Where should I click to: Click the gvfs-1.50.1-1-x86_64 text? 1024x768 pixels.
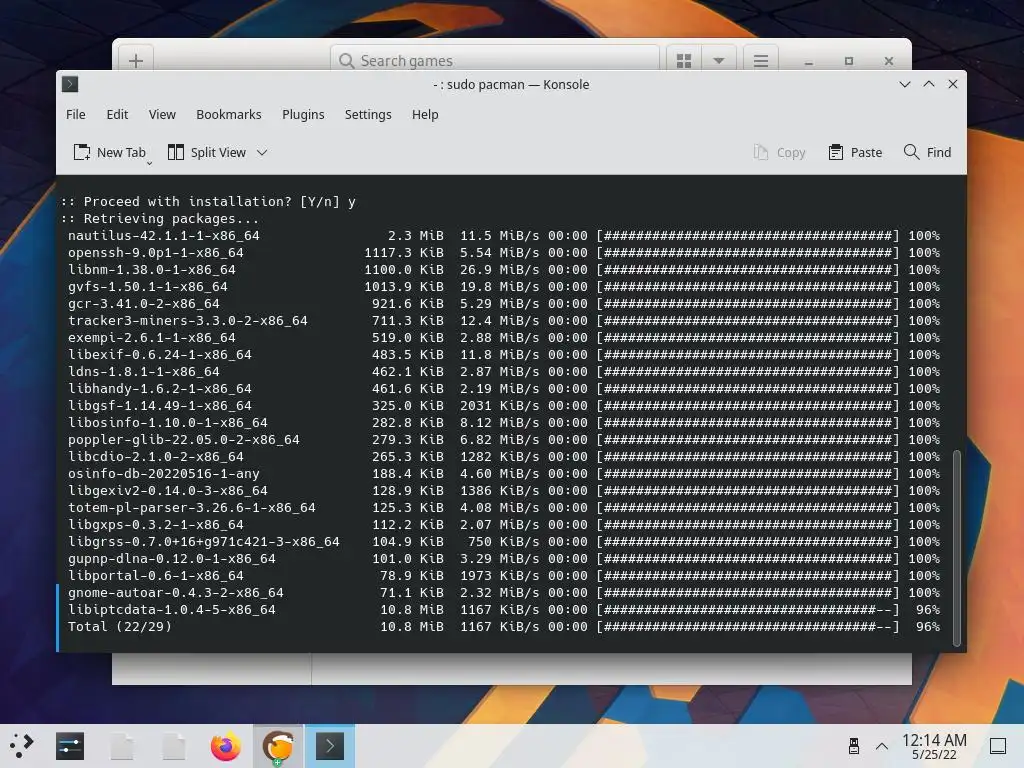[148, 287]
